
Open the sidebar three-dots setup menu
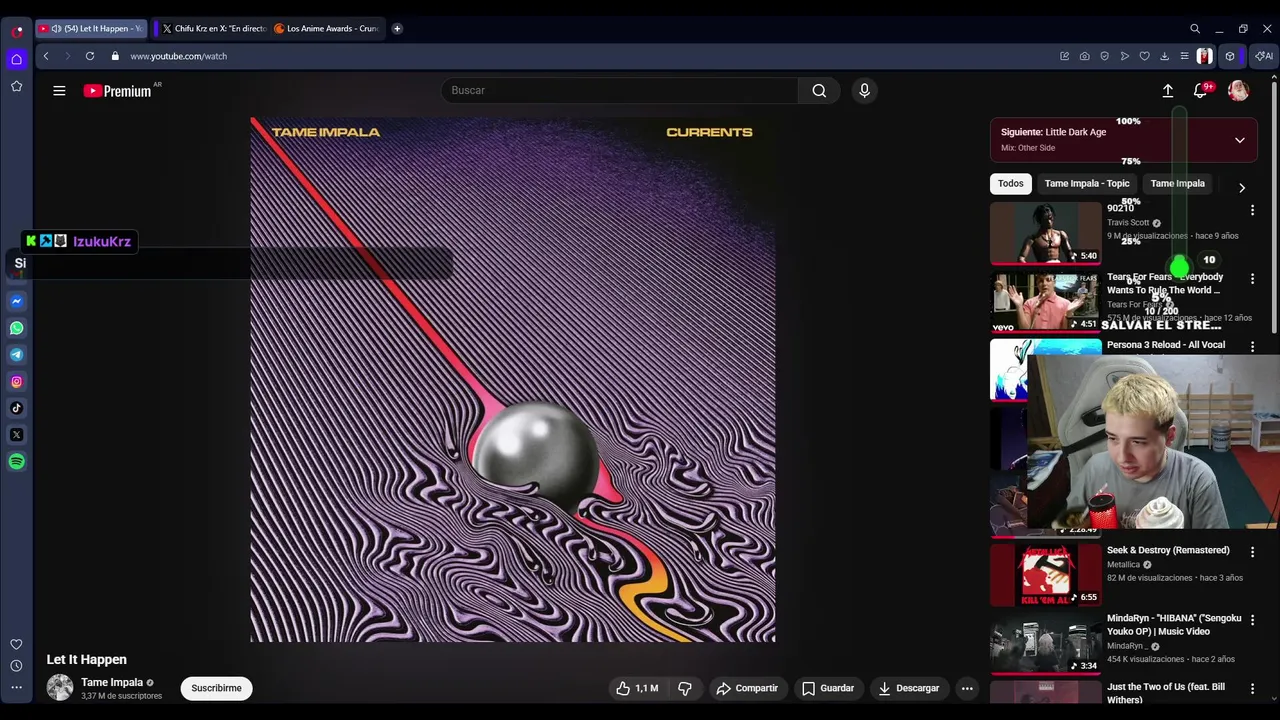16,687
